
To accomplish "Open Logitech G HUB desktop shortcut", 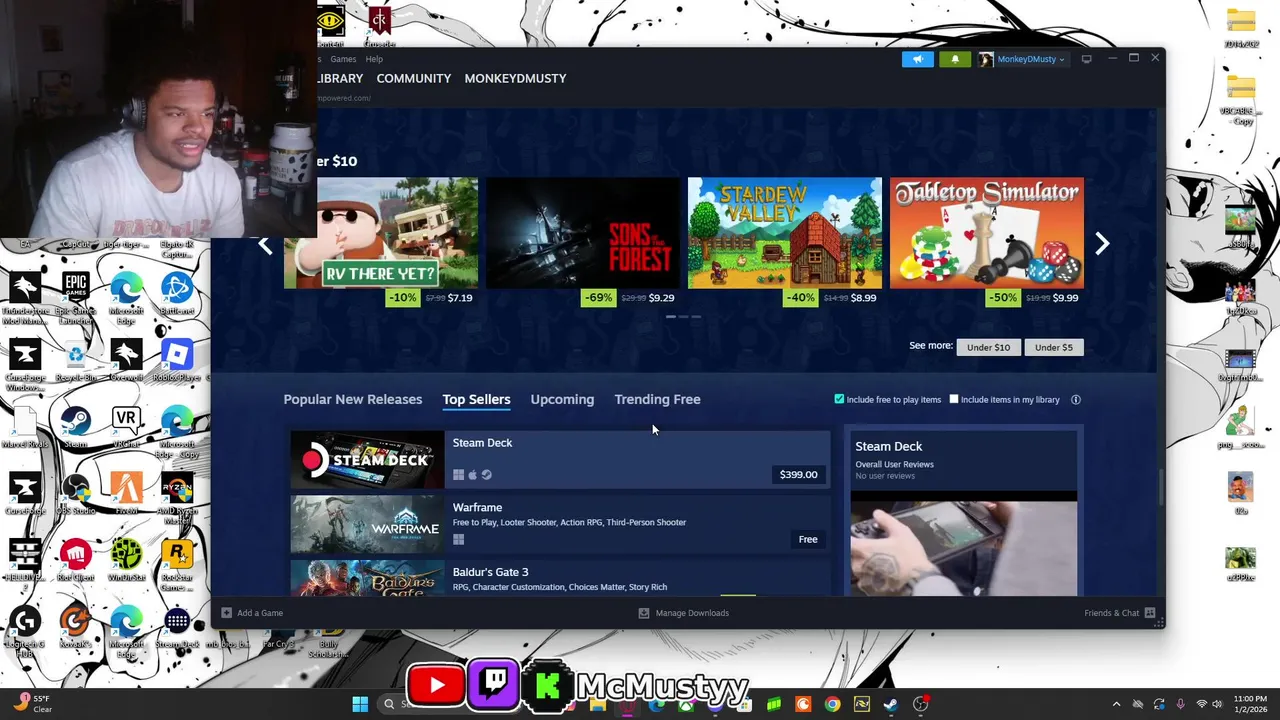I will coord(25,629).
